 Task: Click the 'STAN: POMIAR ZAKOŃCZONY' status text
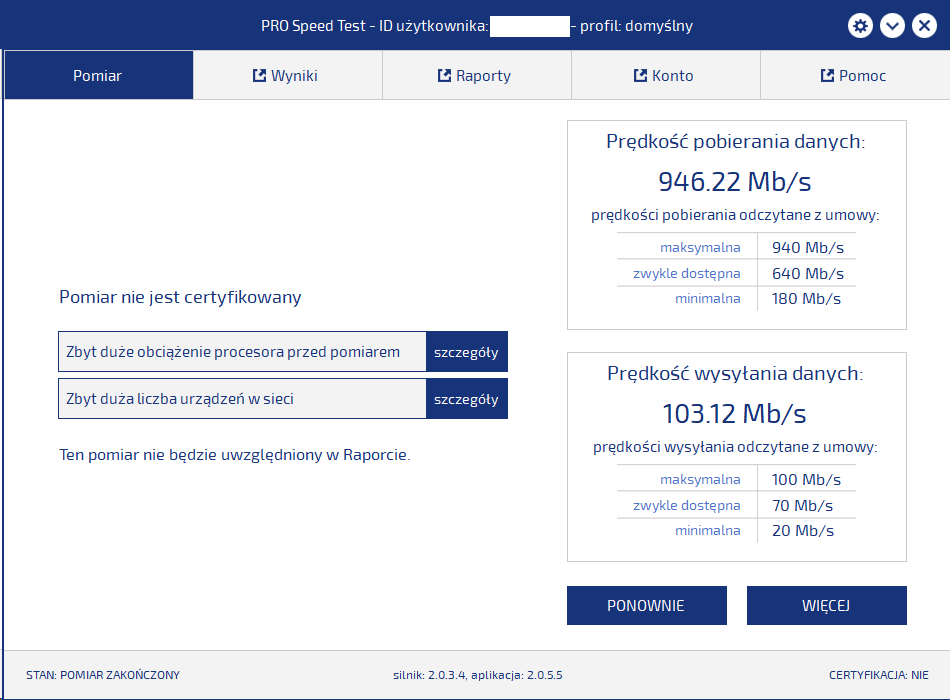pos(103,675)
